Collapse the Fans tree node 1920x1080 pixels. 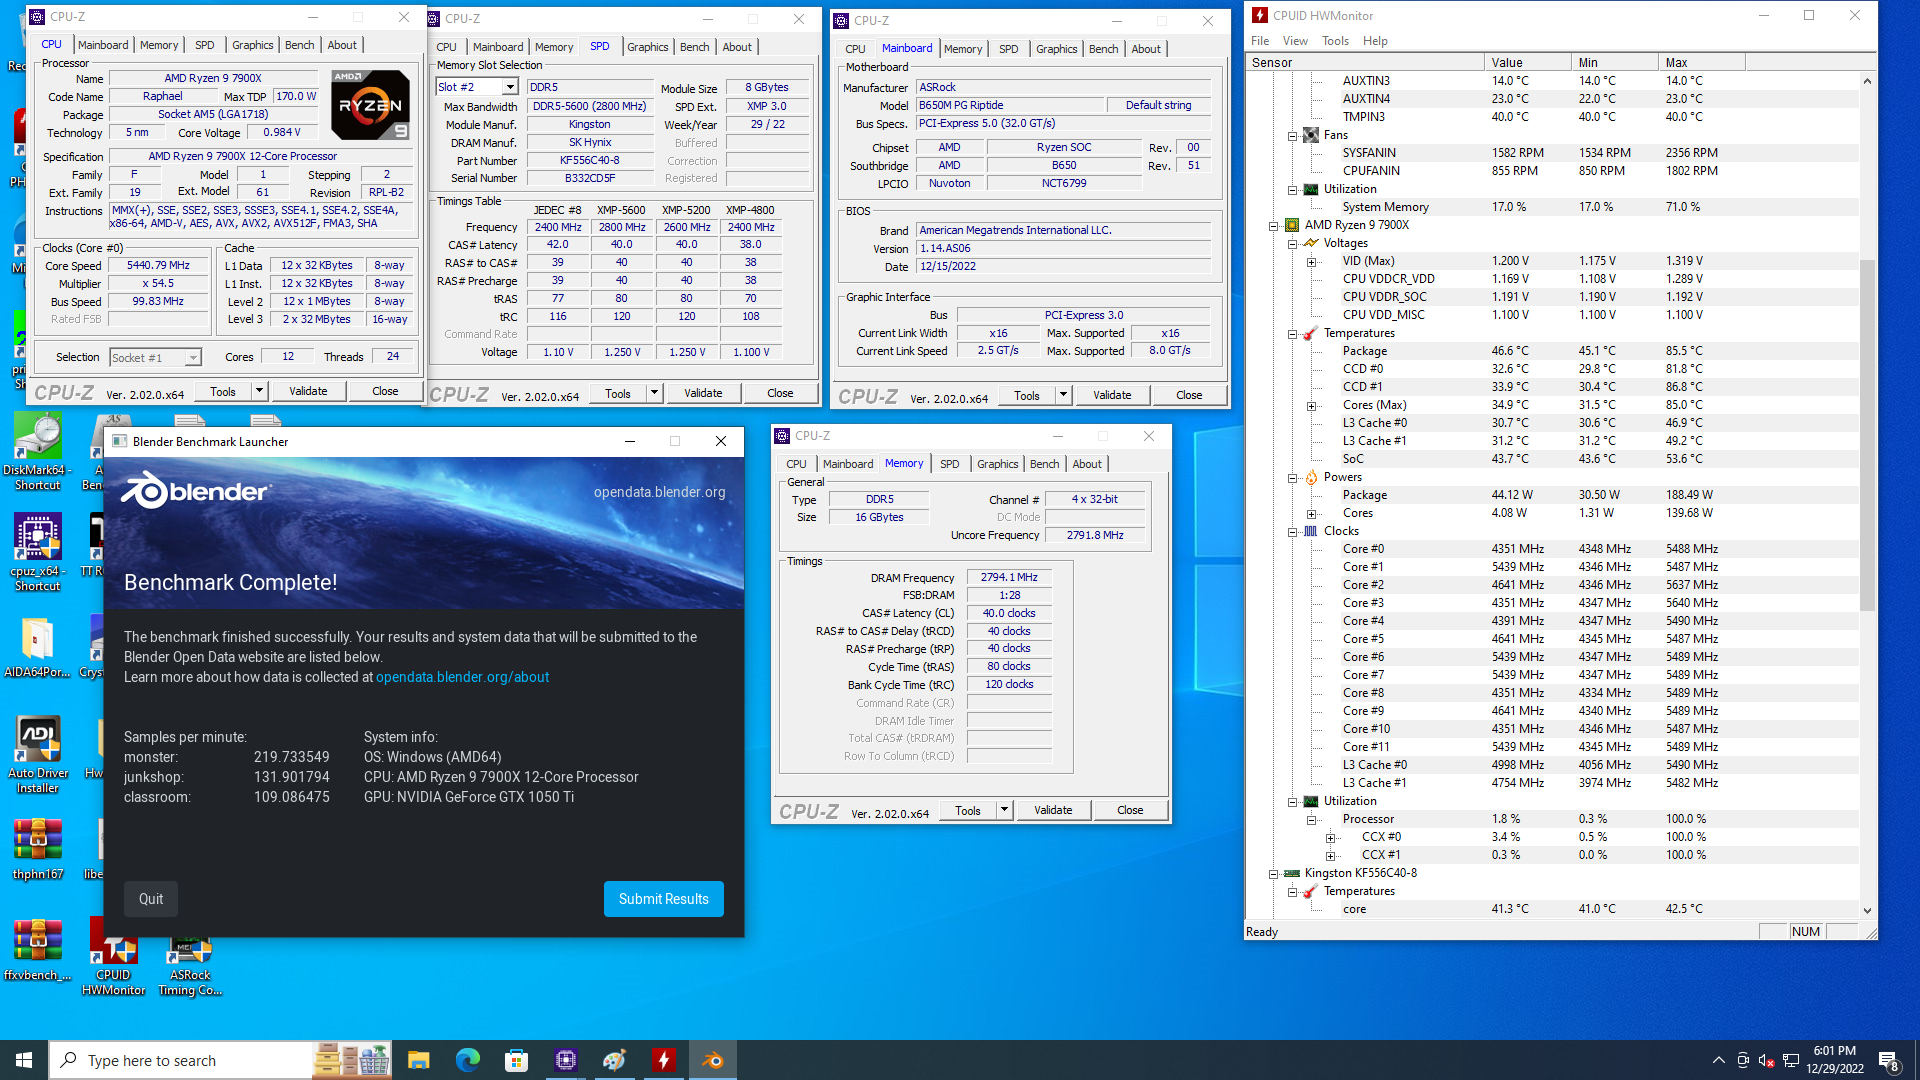[x=1292, y=135]
